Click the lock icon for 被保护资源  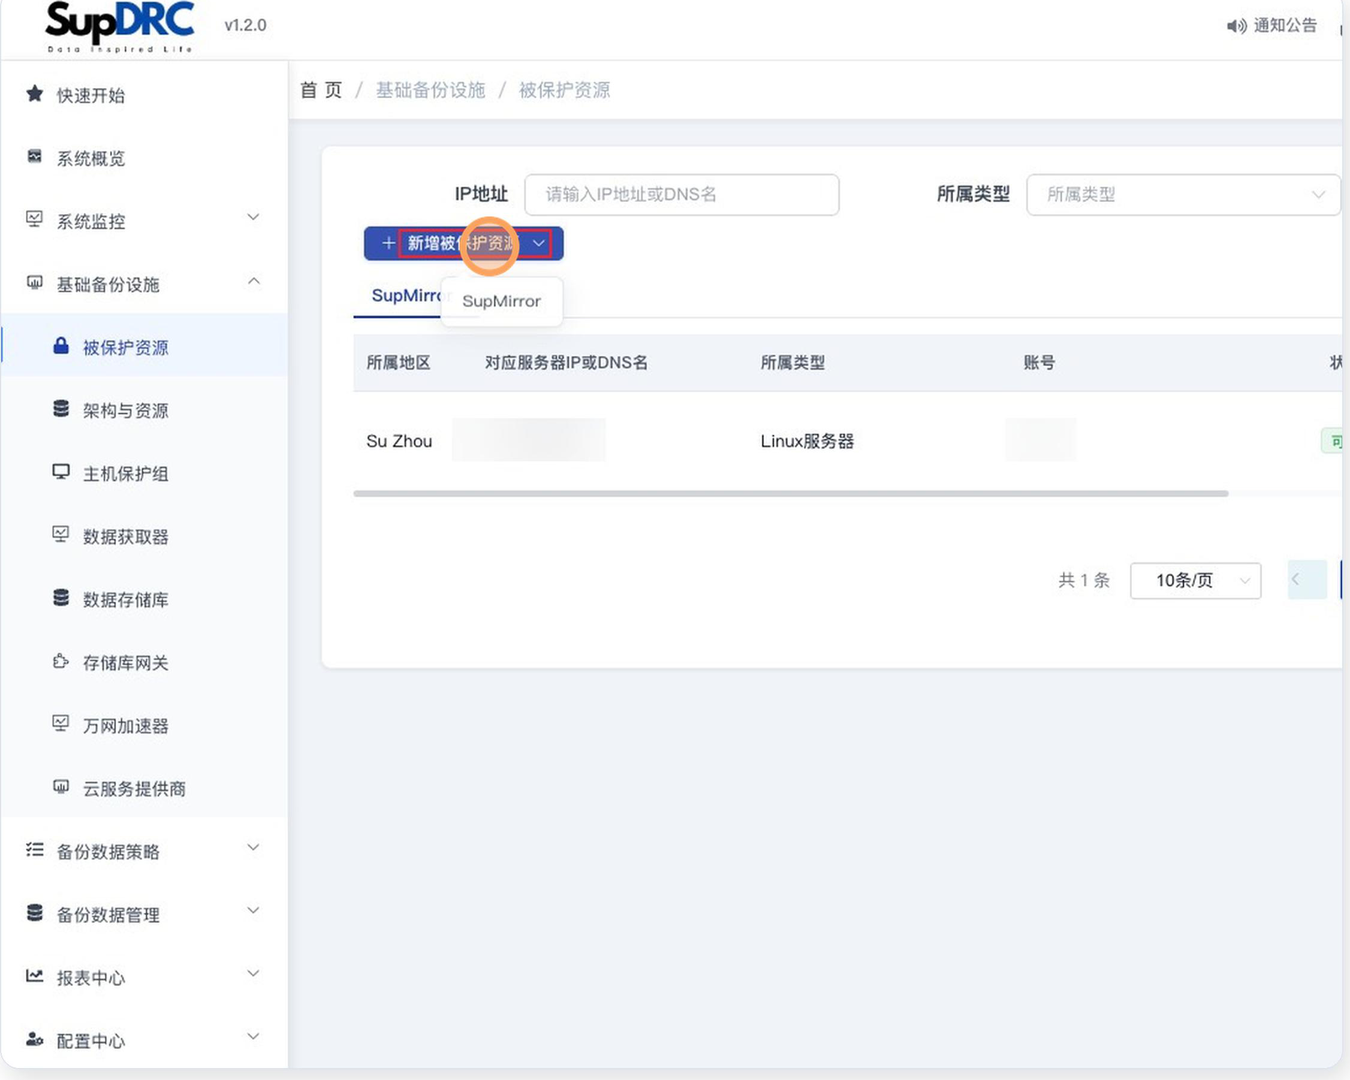[x=61, y=346]
